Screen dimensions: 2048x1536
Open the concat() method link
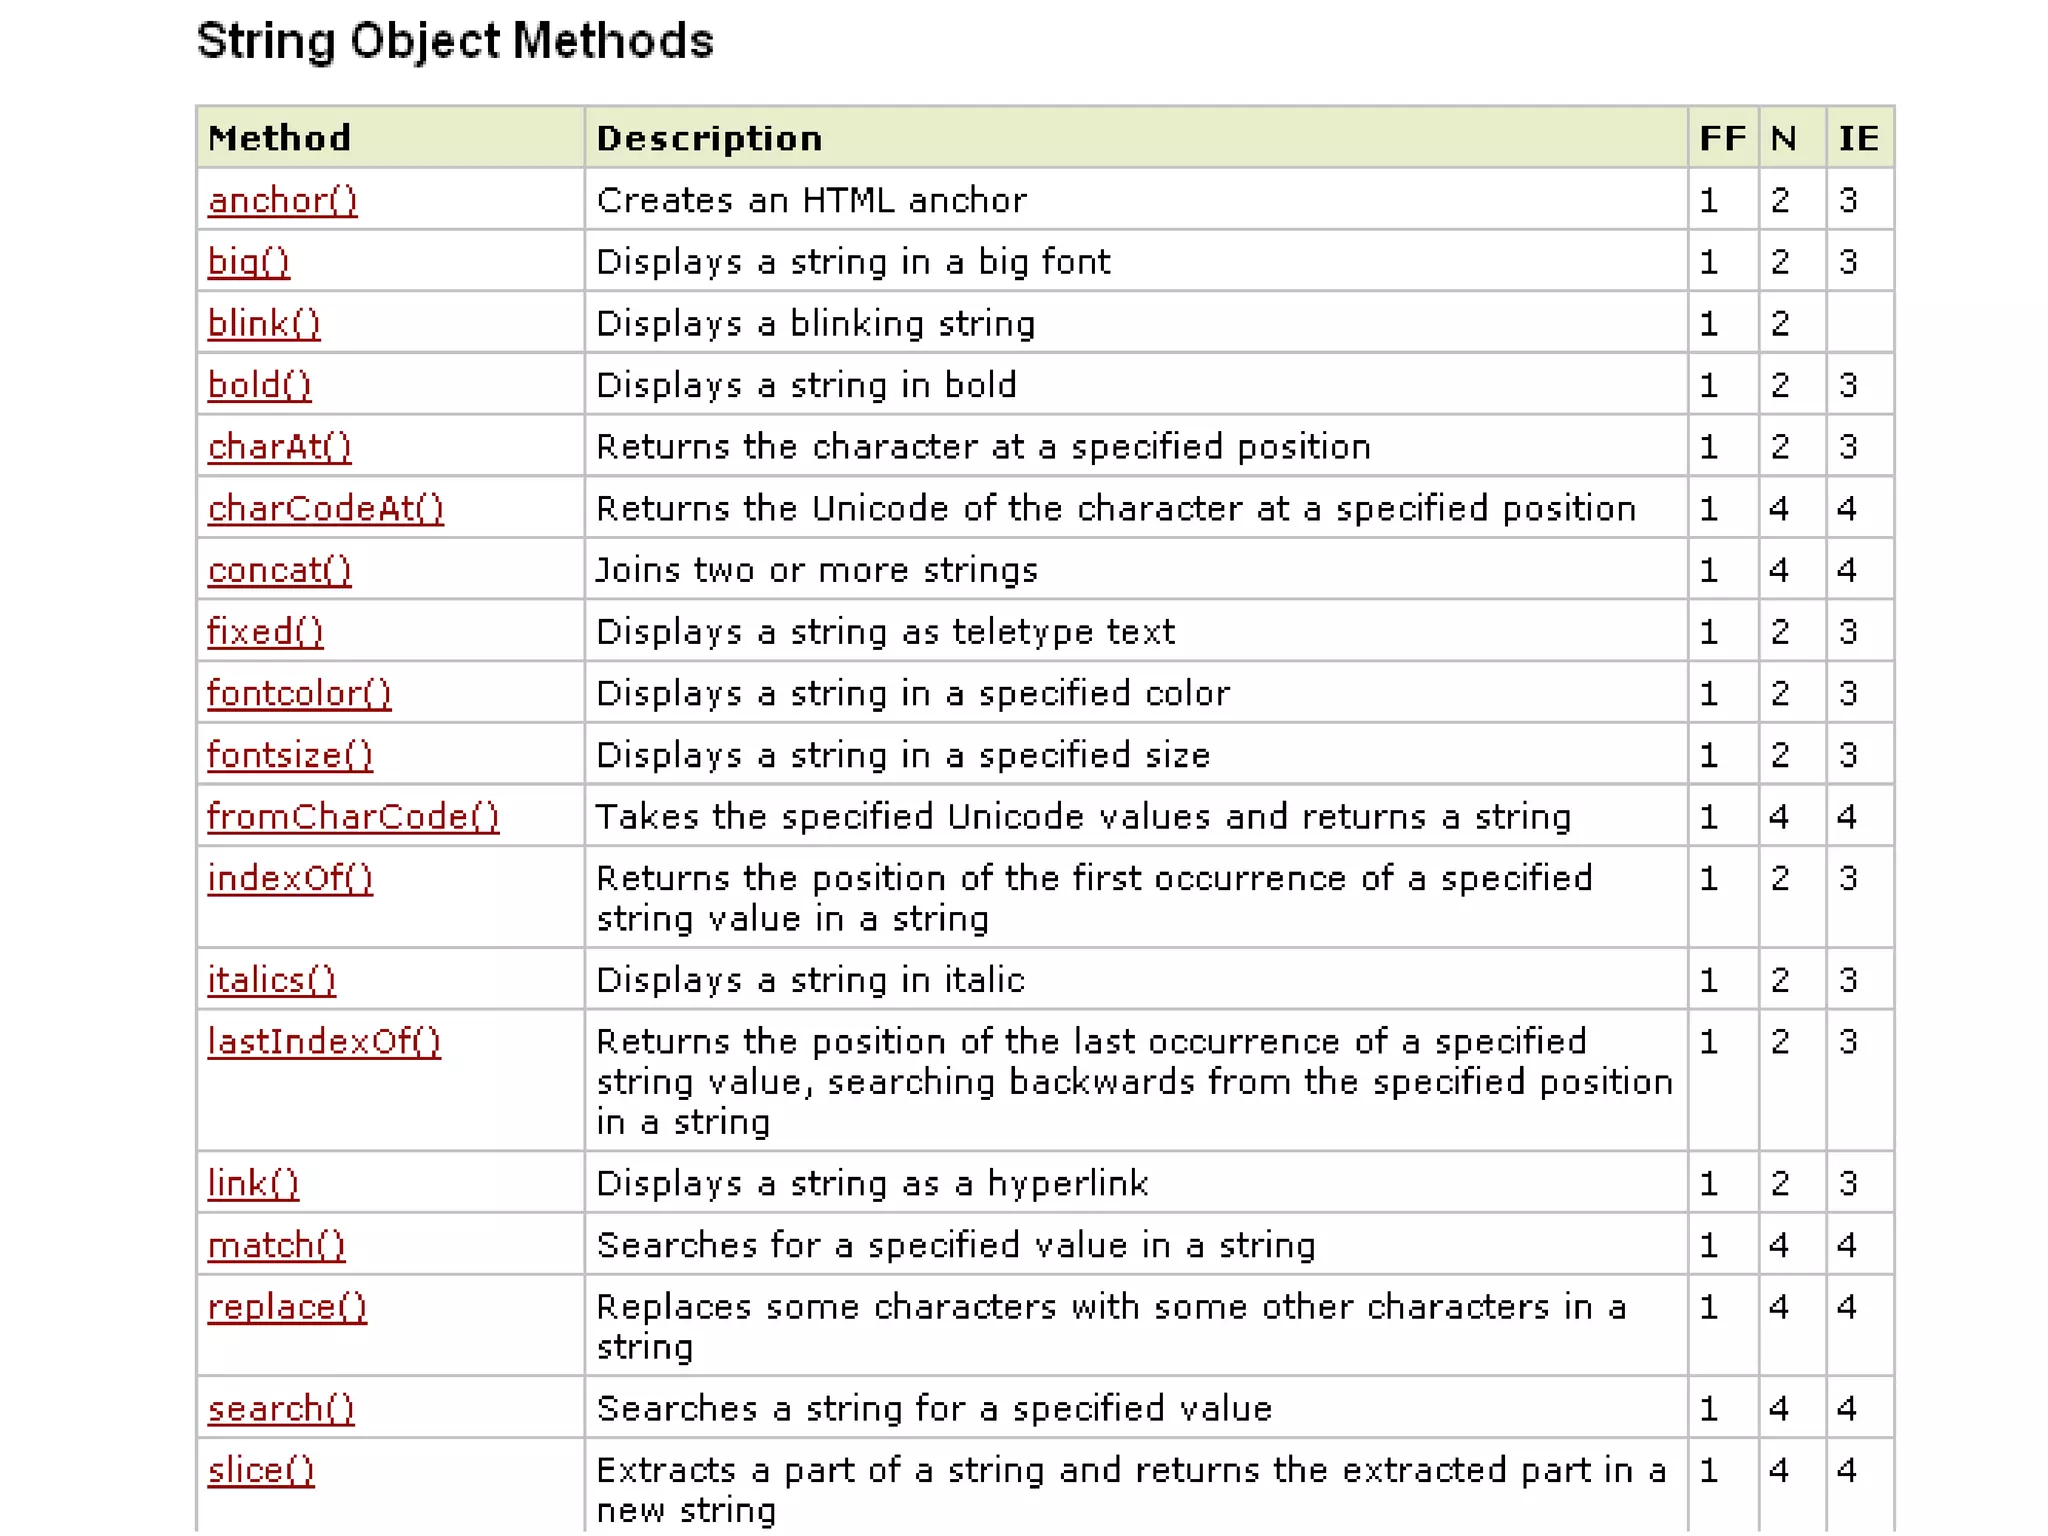tap(279, 571)
